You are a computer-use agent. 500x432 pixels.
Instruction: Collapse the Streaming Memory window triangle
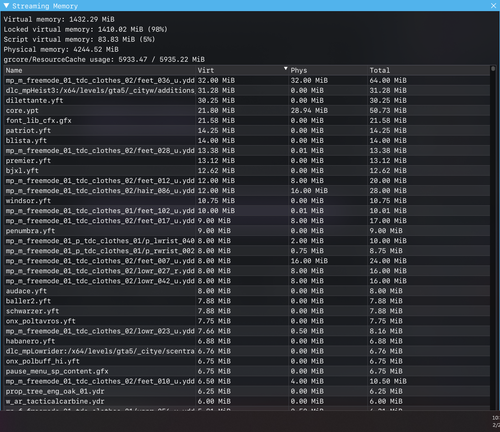pos(6,5)
